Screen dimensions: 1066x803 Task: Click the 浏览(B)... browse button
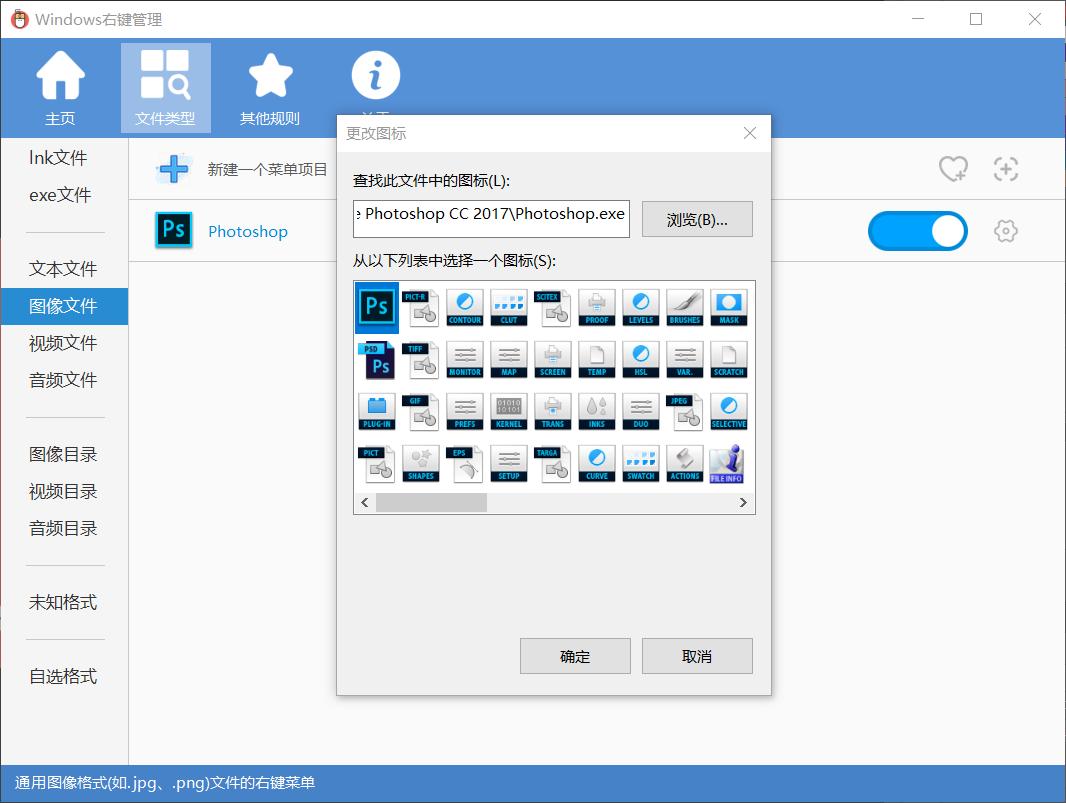(697, 220)
